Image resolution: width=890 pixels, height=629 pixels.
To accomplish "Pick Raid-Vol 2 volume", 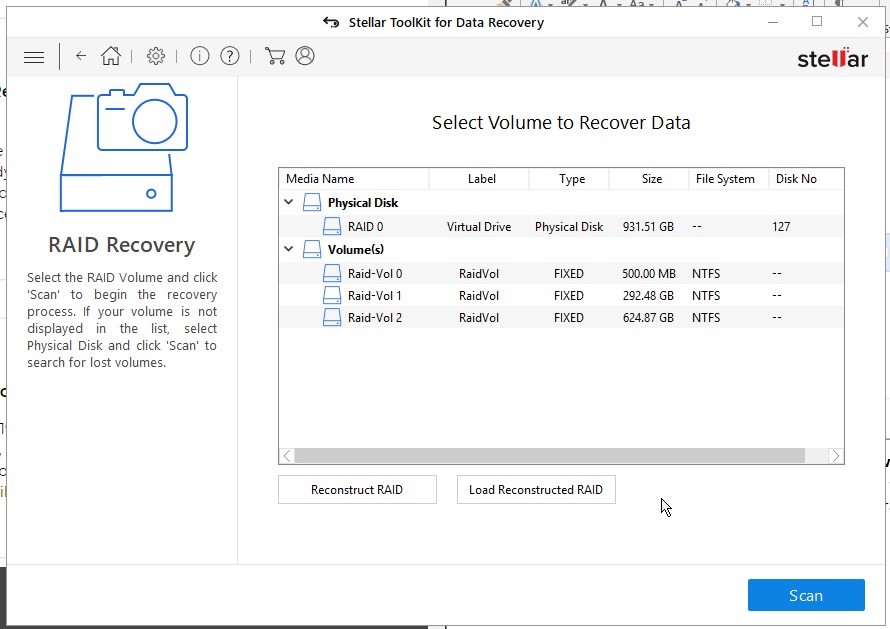I will pos(374,318).
